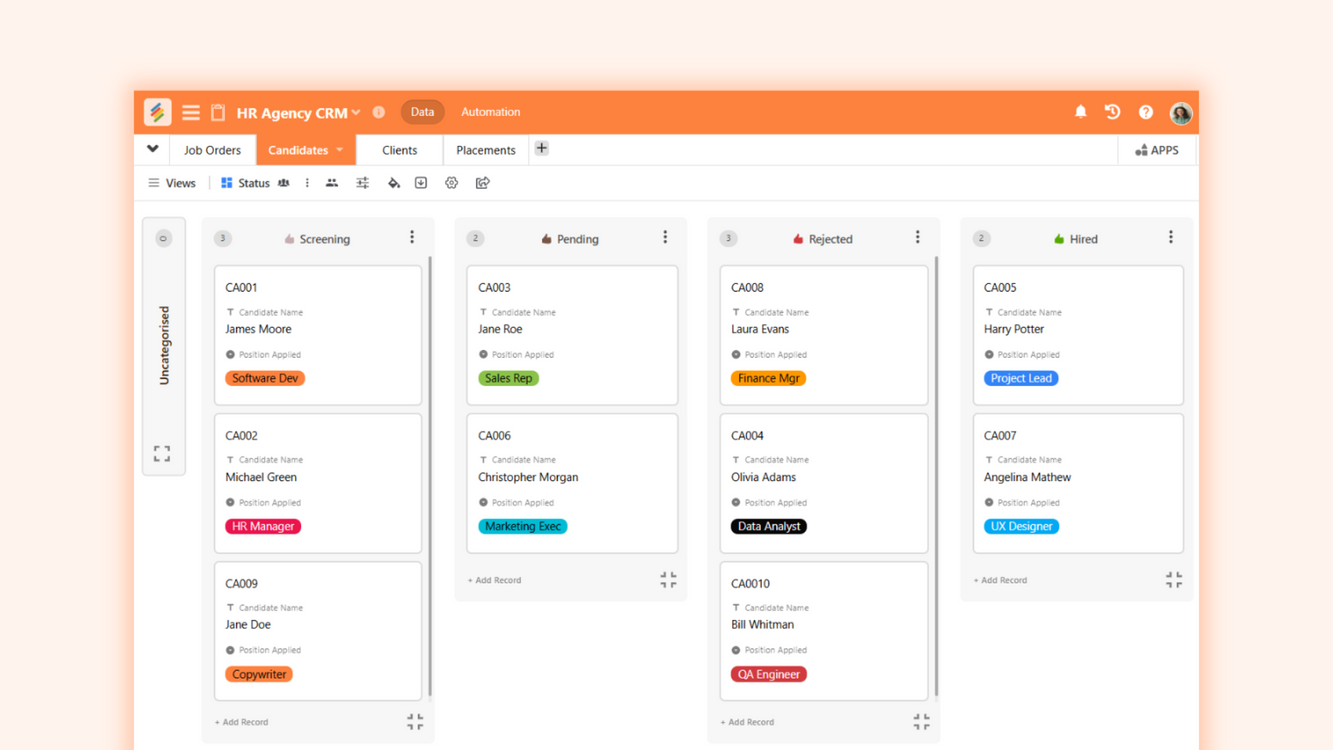This screenshot has height=750, width=1333.
Task: Open the Hired column options menu
Action: (1171, 238)
